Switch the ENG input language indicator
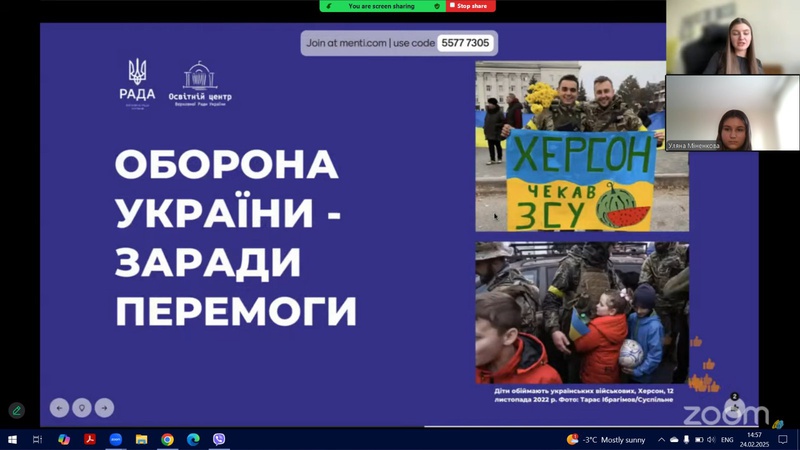 click(x=727, y=439)
